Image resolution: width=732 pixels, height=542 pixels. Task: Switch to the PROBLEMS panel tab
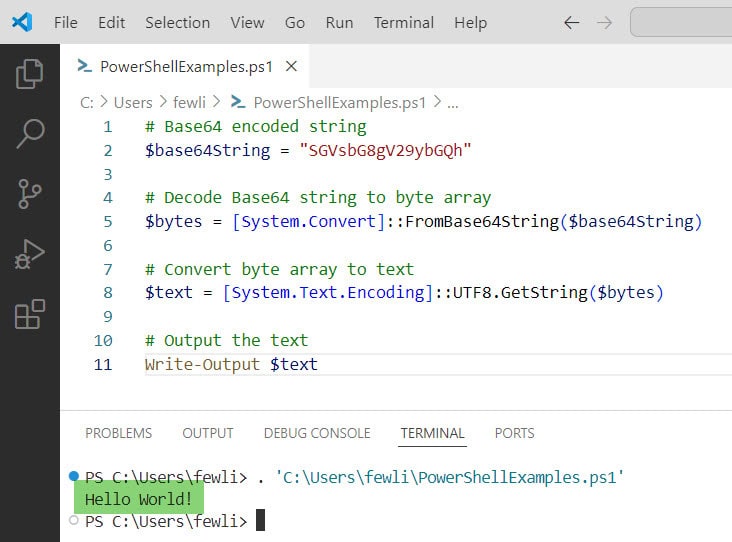119,433
